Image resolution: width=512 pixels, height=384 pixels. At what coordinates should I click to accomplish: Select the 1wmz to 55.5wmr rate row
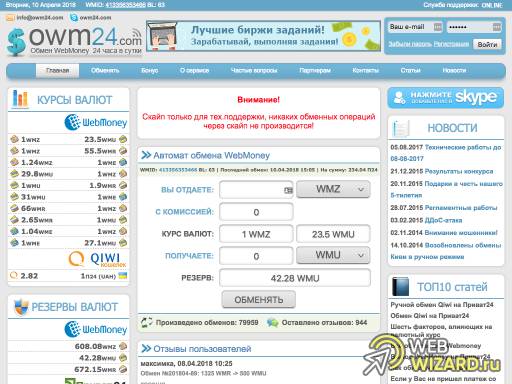(68, 151)
